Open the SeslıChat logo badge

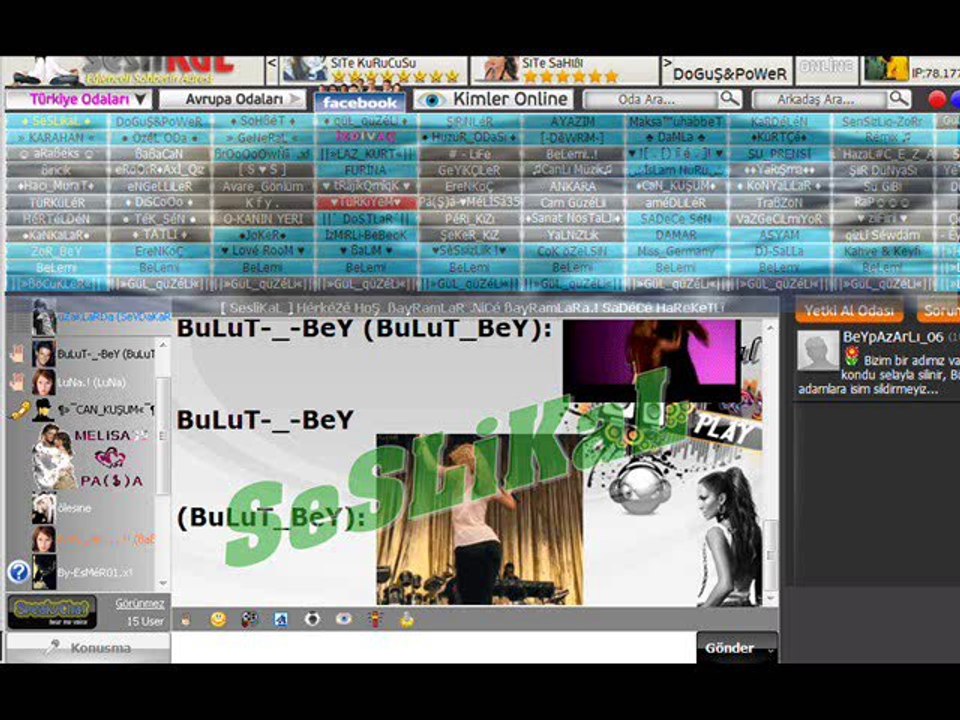(x=52, y=612)
